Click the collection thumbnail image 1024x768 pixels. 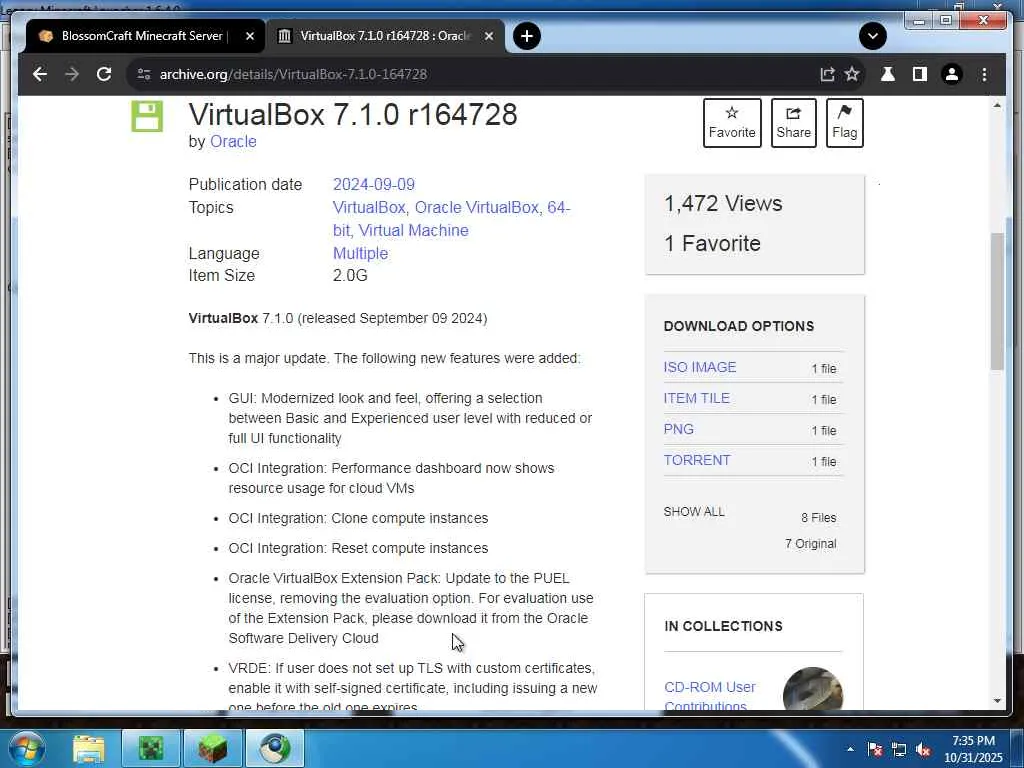812,688
